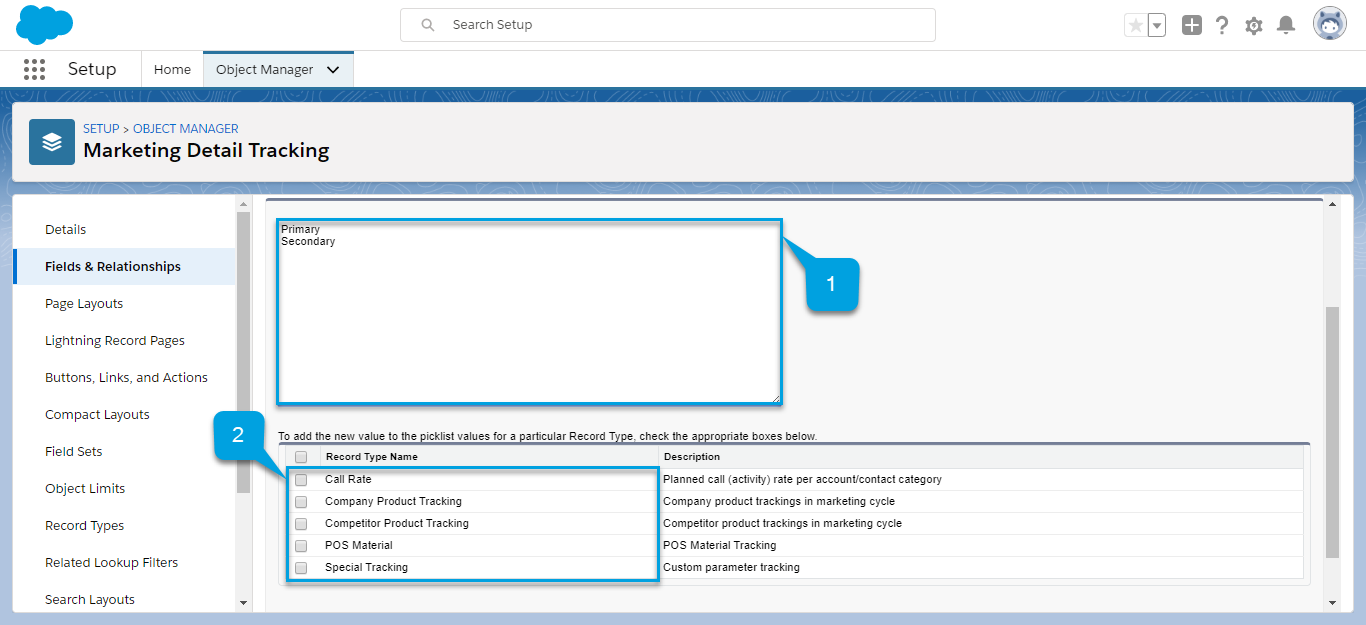Open the global actions plus icon
This screenshot has width=1366, height=625.
(1191, 25)
